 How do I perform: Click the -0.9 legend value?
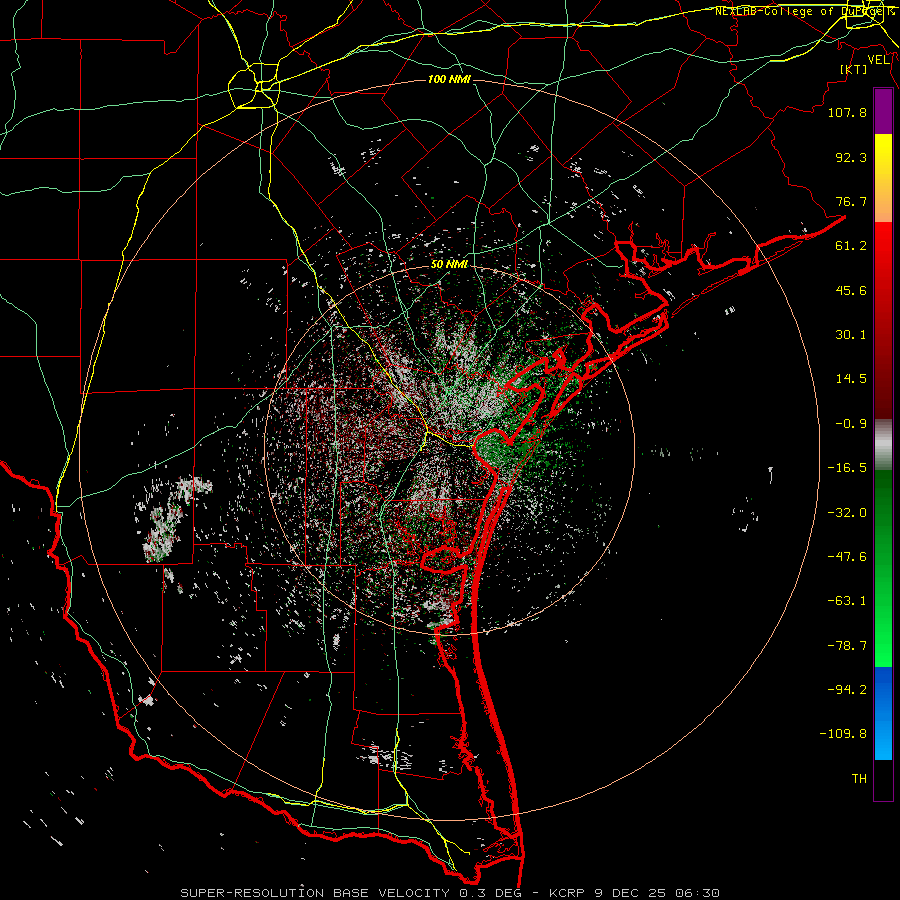(x=851, y=424)
